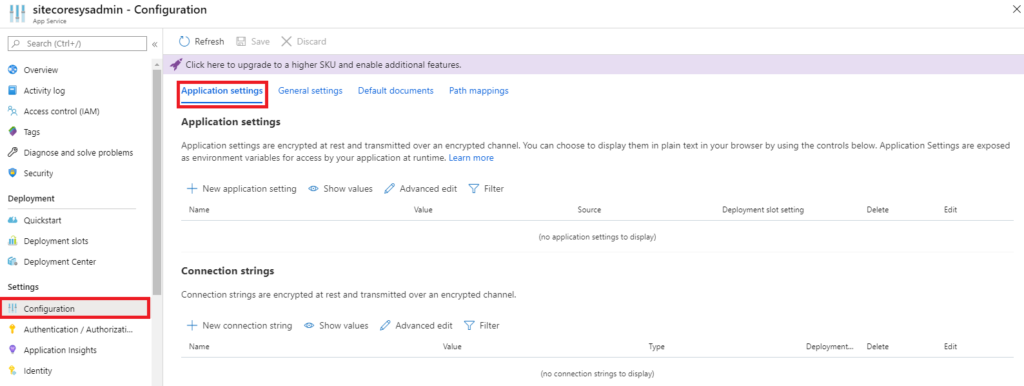The width and height of the screenshot is (1024, 386).
Task: Open Authentication / Authorization settings
Action: tap(78, 329)
